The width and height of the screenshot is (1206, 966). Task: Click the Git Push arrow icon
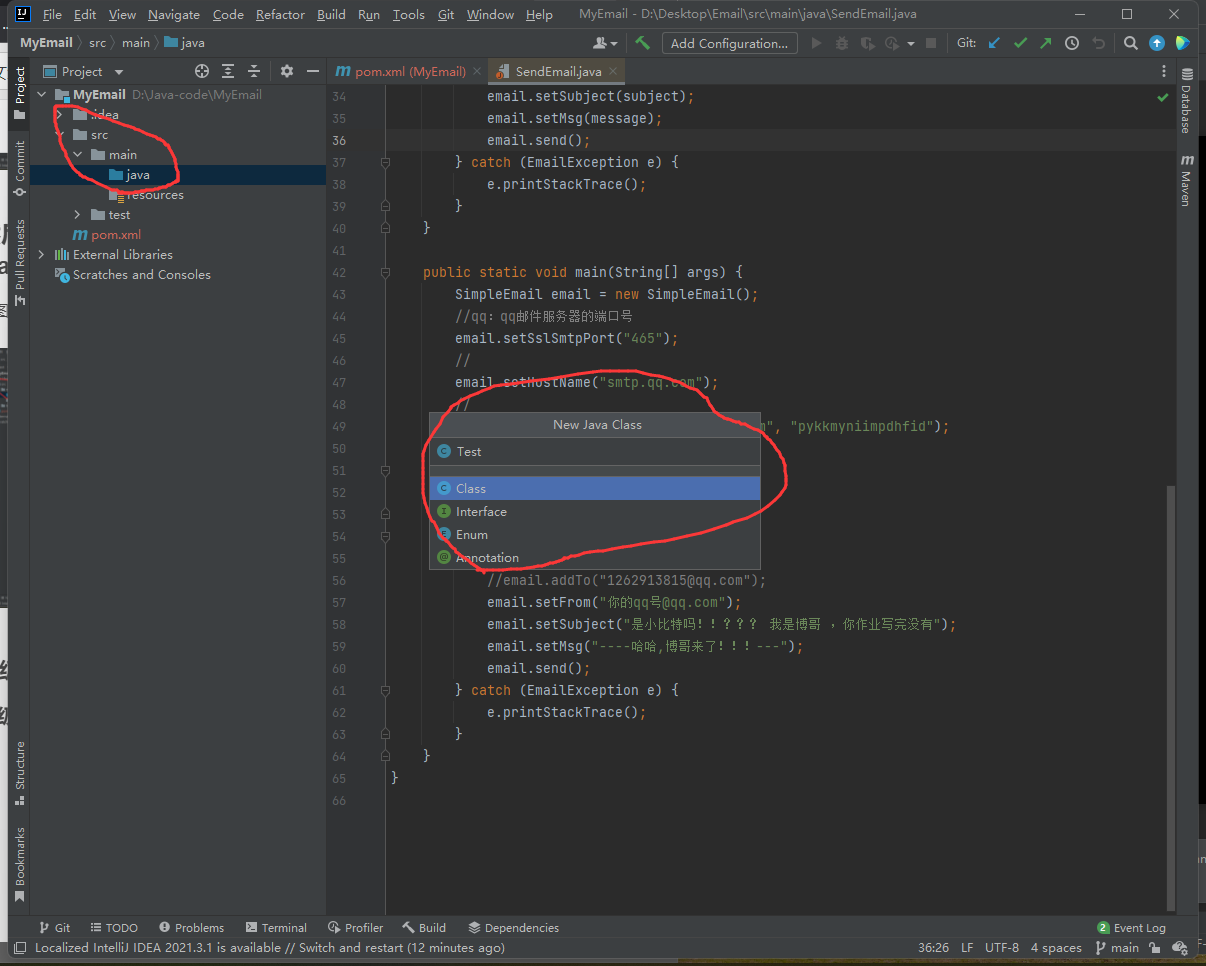[x=1046, y=43]
